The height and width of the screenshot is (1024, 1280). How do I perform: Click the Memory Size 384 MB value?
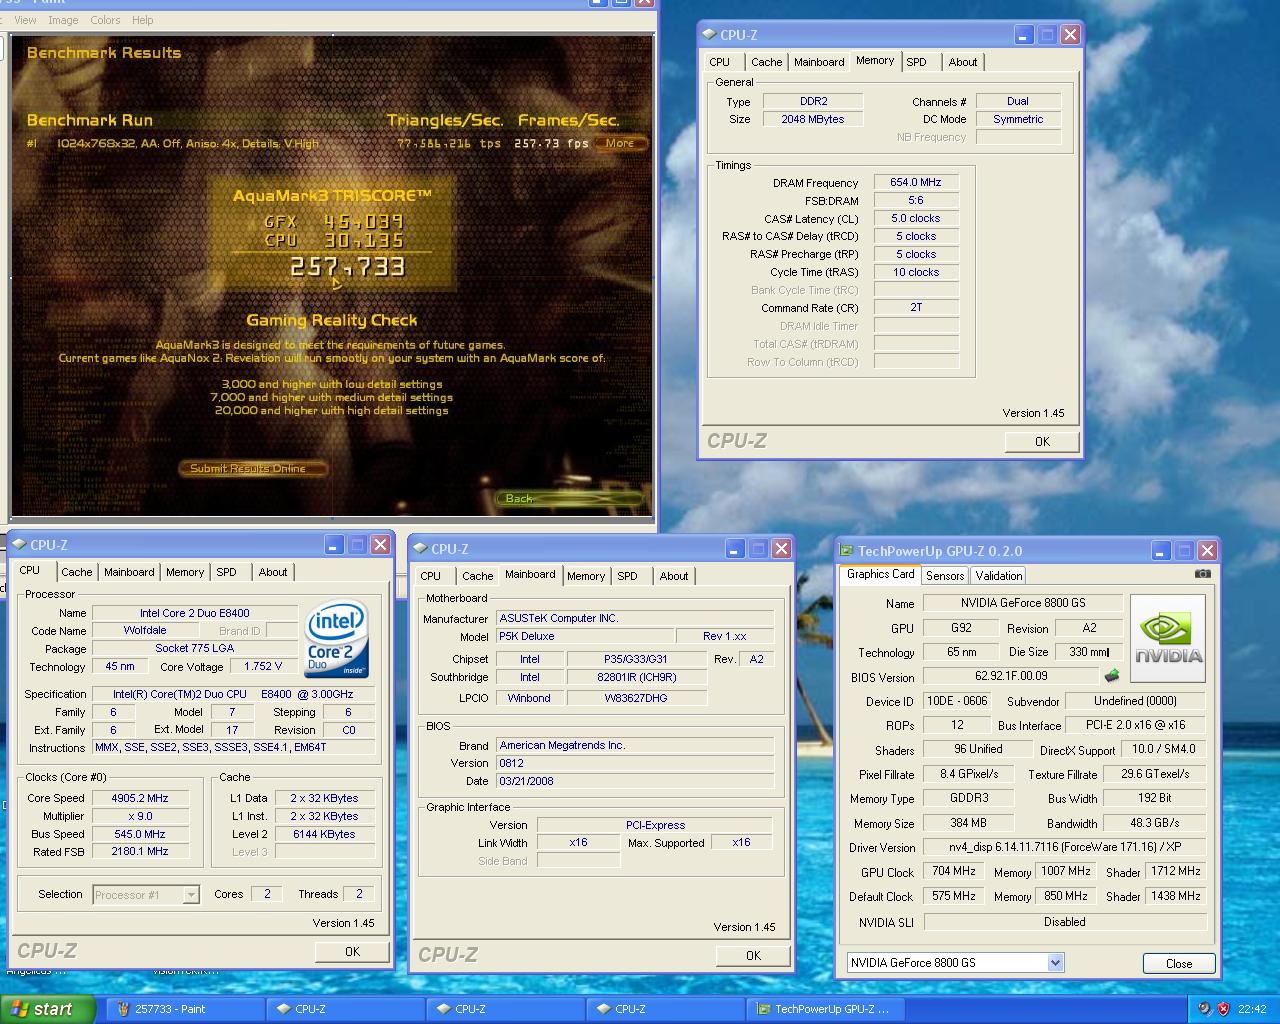click(968, 823)
